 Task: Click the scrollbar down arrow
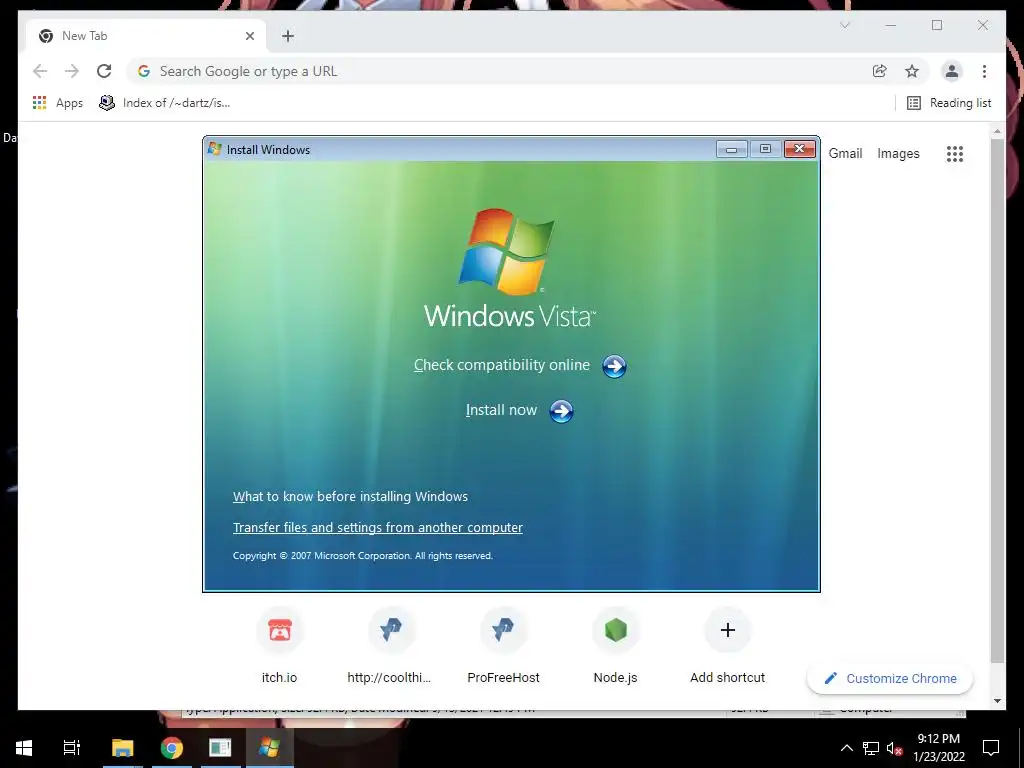tap(997, 701)
